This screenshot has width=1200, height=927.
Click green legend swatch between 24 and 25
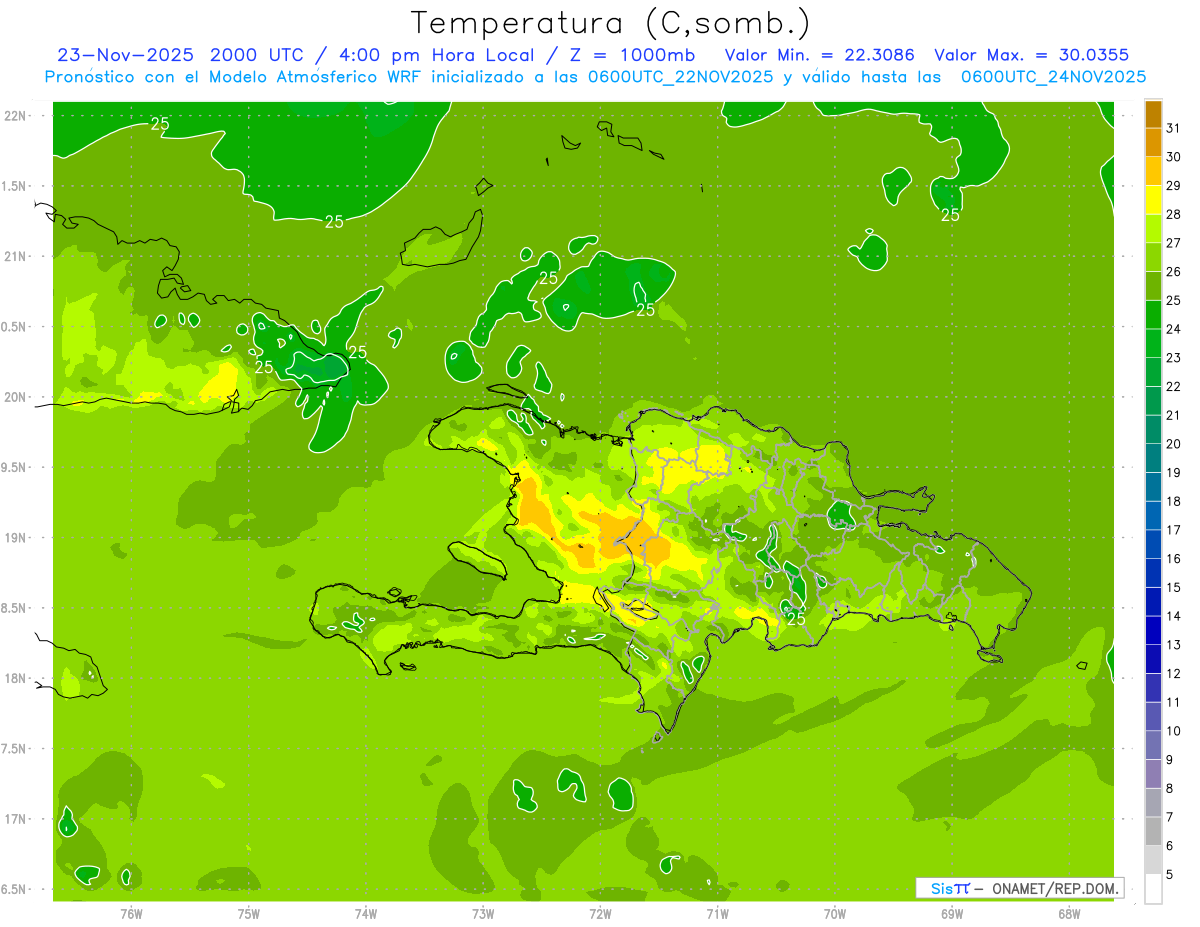click(x=1153, y=315)
